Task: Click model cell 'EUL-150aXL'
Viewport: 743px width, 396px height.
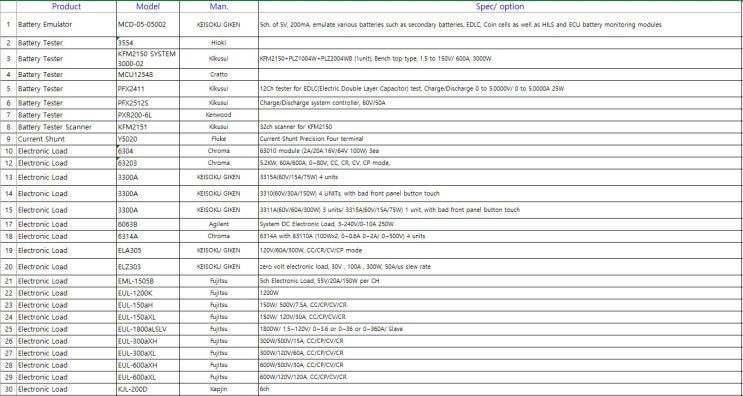Action: click(148, 317)
